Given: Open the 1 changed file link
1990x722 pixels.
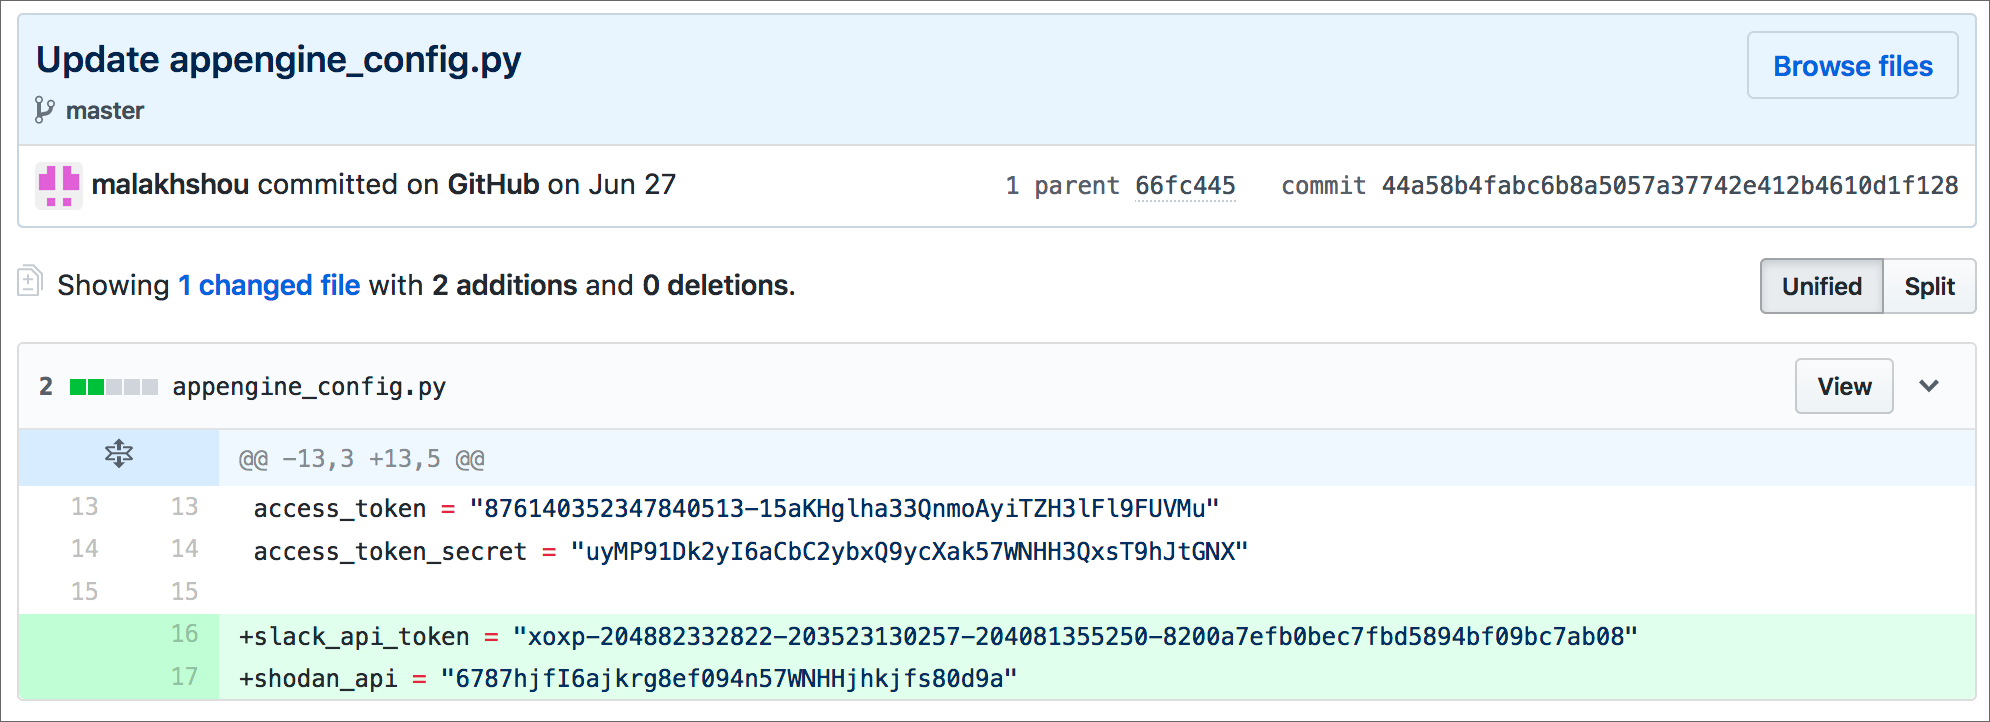Looking at the screenshot, I should [x=269, y=286].
